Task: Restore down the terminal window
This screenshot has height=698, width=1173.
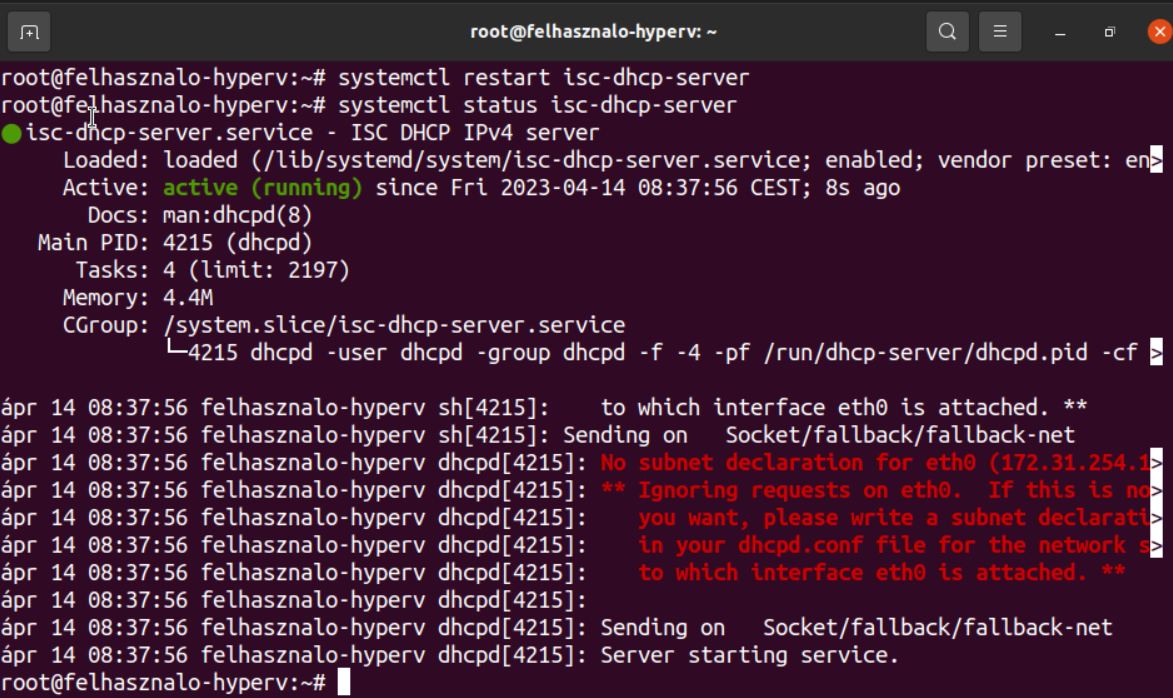Action: coord(1109,33)
